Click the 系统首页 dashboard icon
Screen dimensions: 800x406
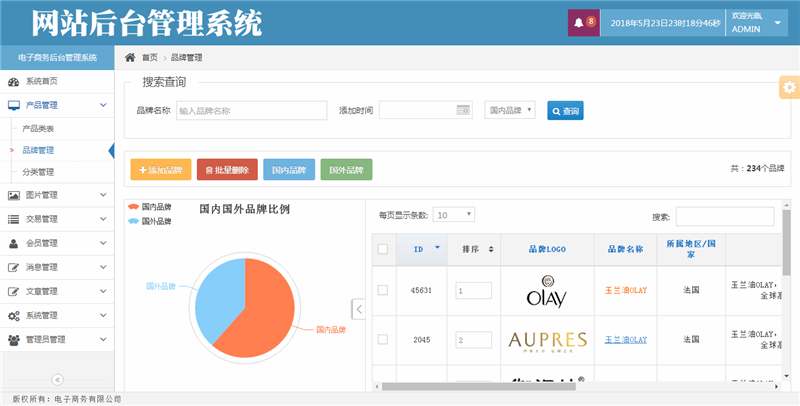(x=14, y=82)
